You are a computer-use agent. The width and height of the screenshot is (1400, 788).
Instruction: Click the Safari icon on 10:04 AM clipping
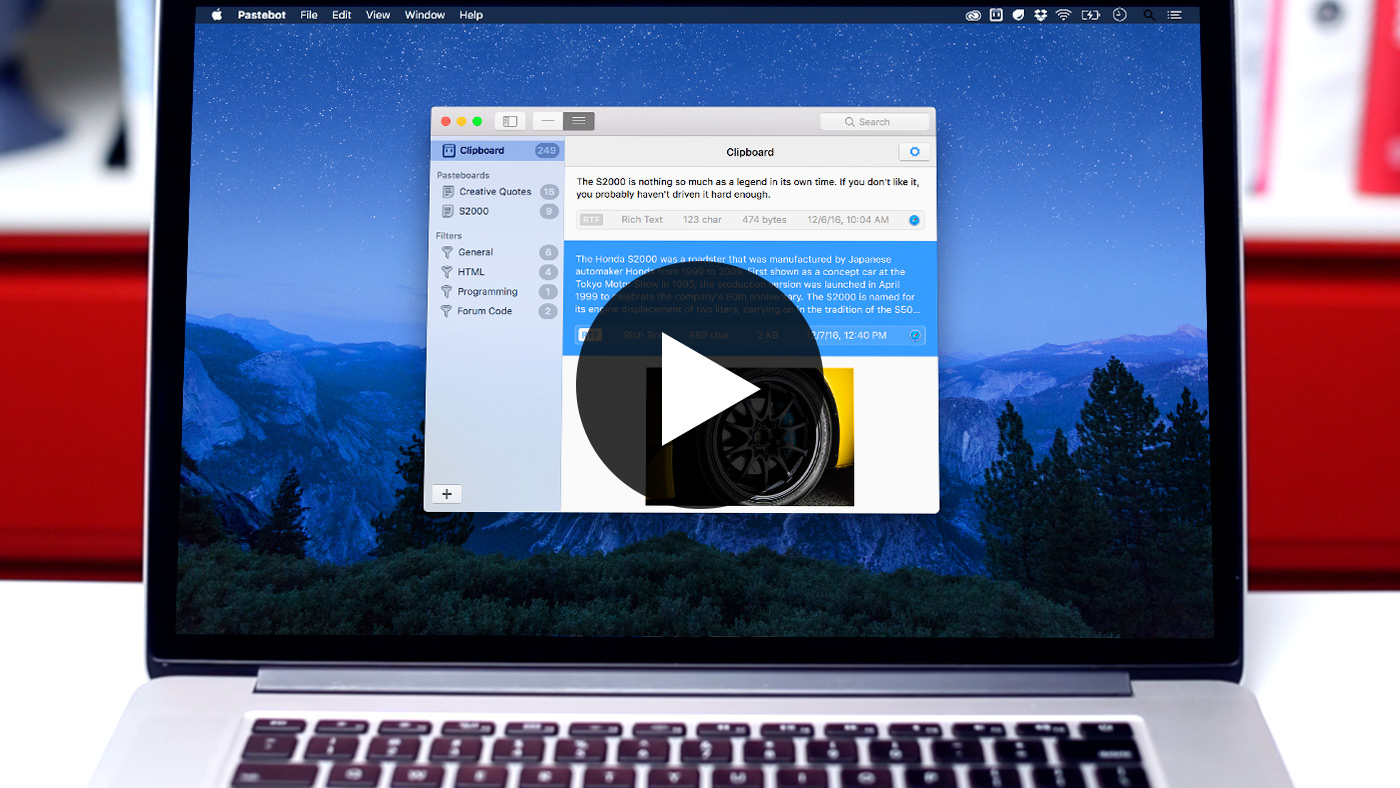[914, 220]
